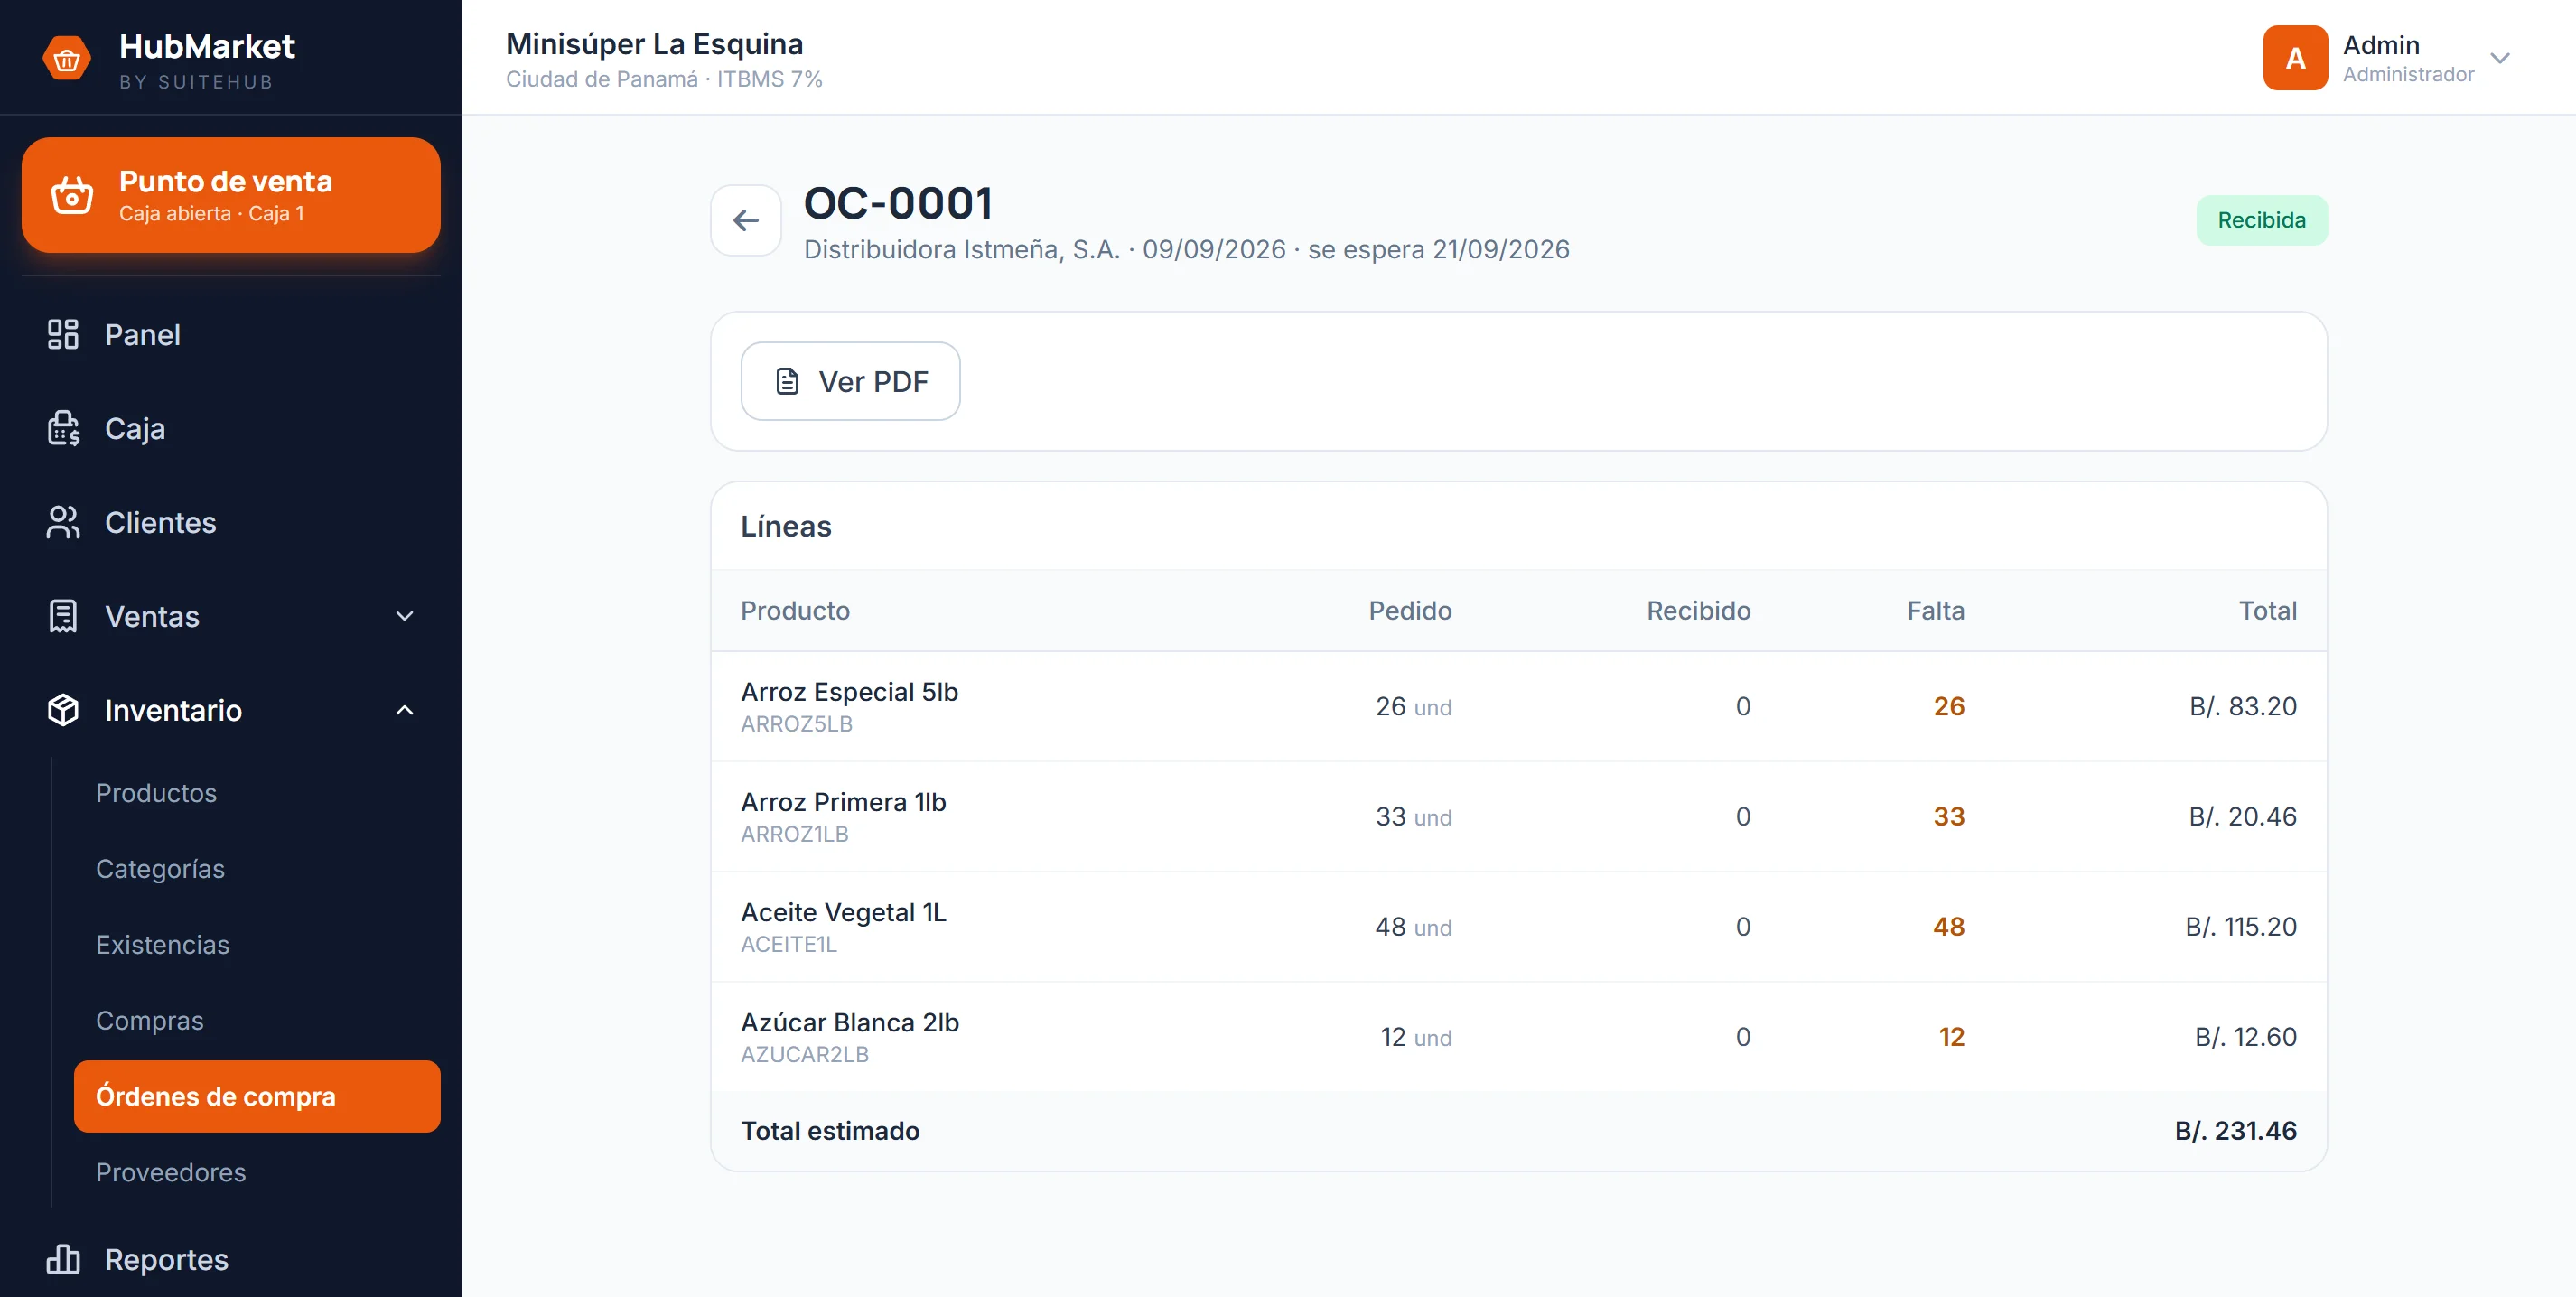The width and height of the screenshot is (2576, 1297).
Task: Open the Caja menu item
Action: [231, 428]
